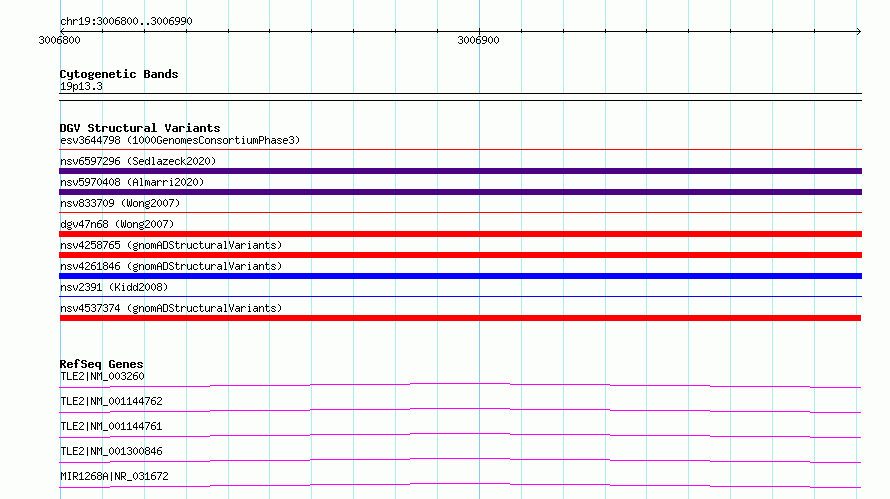Click the purple nsv5970408 variant bar

click(x=460, y=192)
